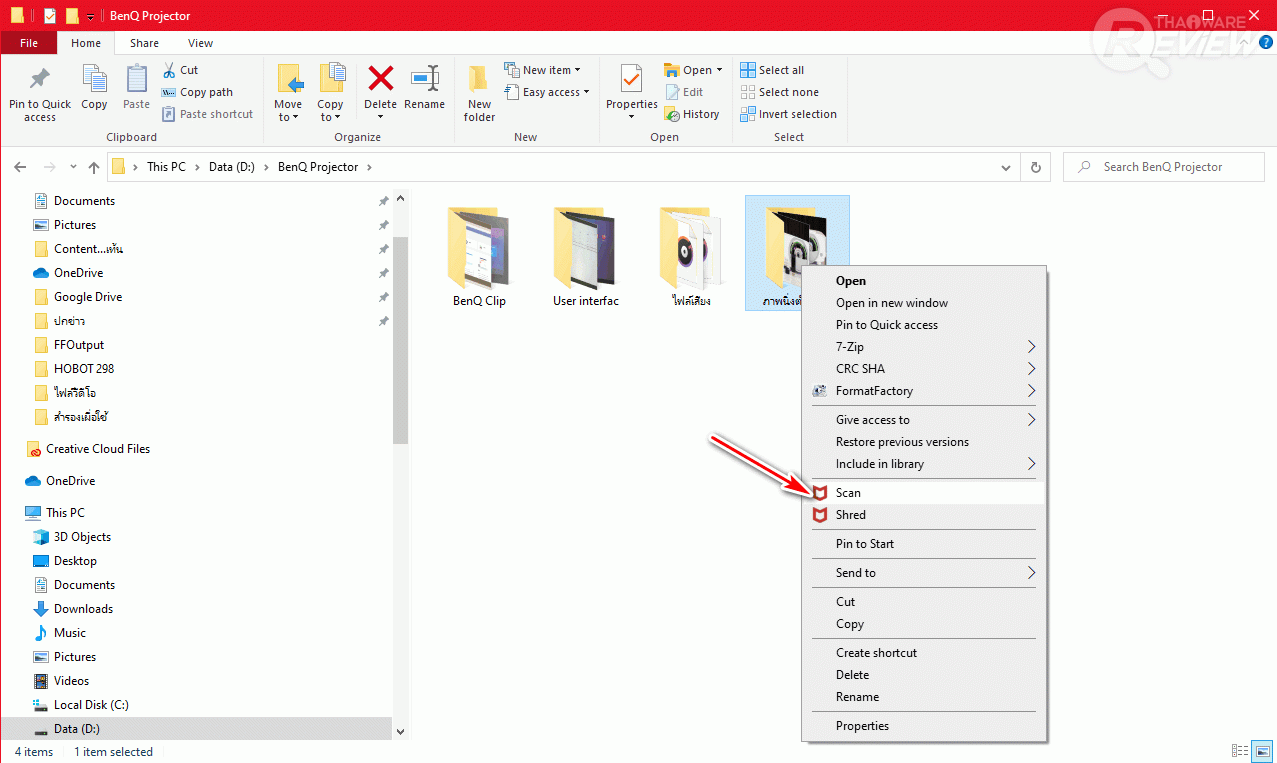Click the Refresh button beside address bar

click(1036, 167)
